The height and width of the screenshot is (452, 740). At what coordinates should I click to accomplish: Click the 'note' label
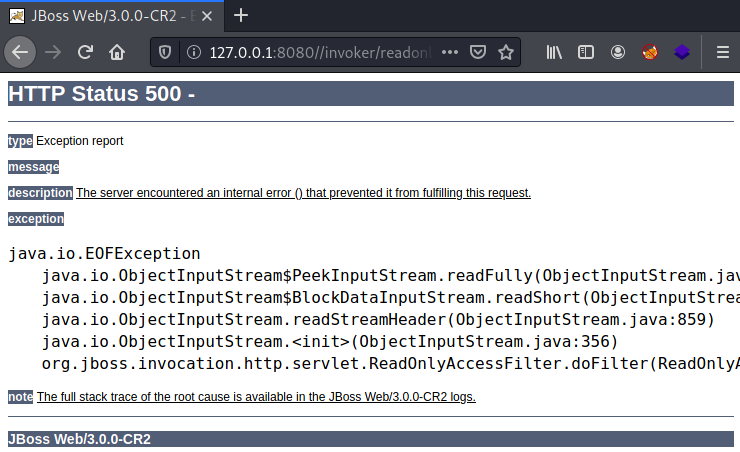pyautogui.click(x=20, y=396)
